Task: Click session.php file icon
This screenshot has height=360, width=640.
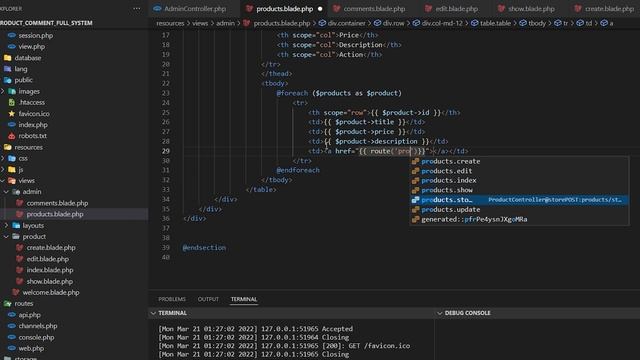Action: click(x=11, y=36)
